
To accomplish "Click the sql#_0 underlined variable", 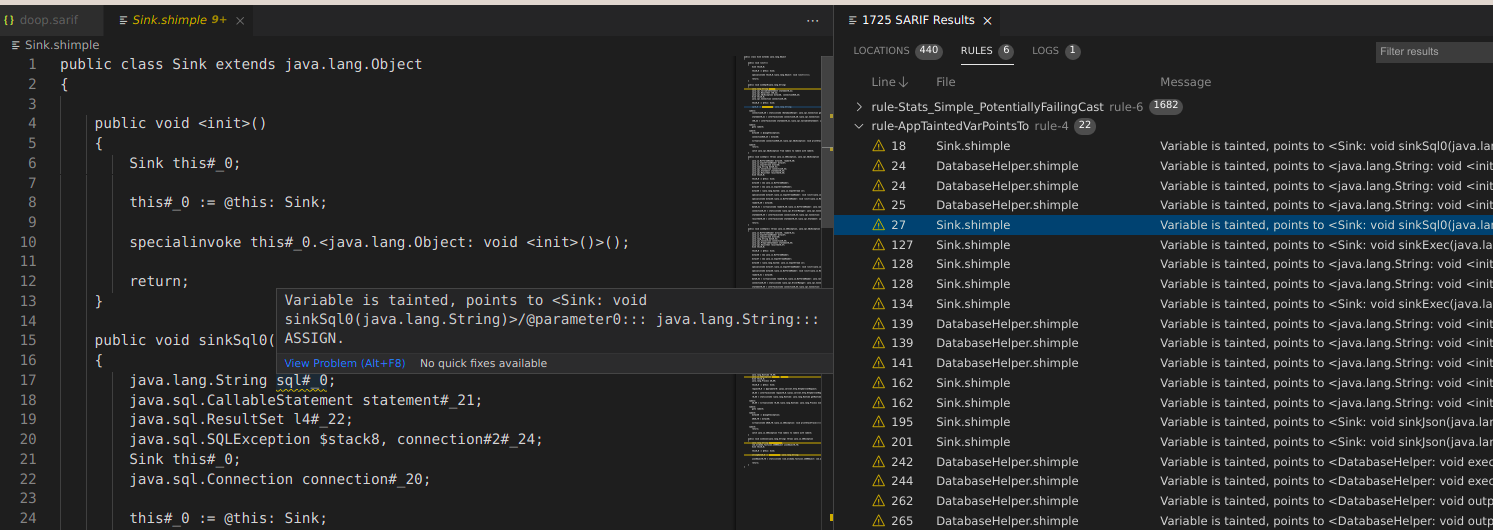I will 301,380.
